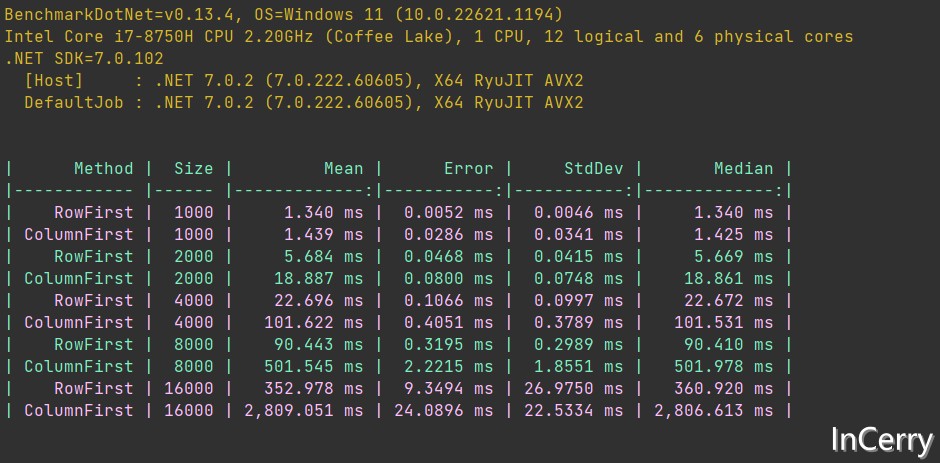Click the mean value 501.545 ms

pos(314,366)
